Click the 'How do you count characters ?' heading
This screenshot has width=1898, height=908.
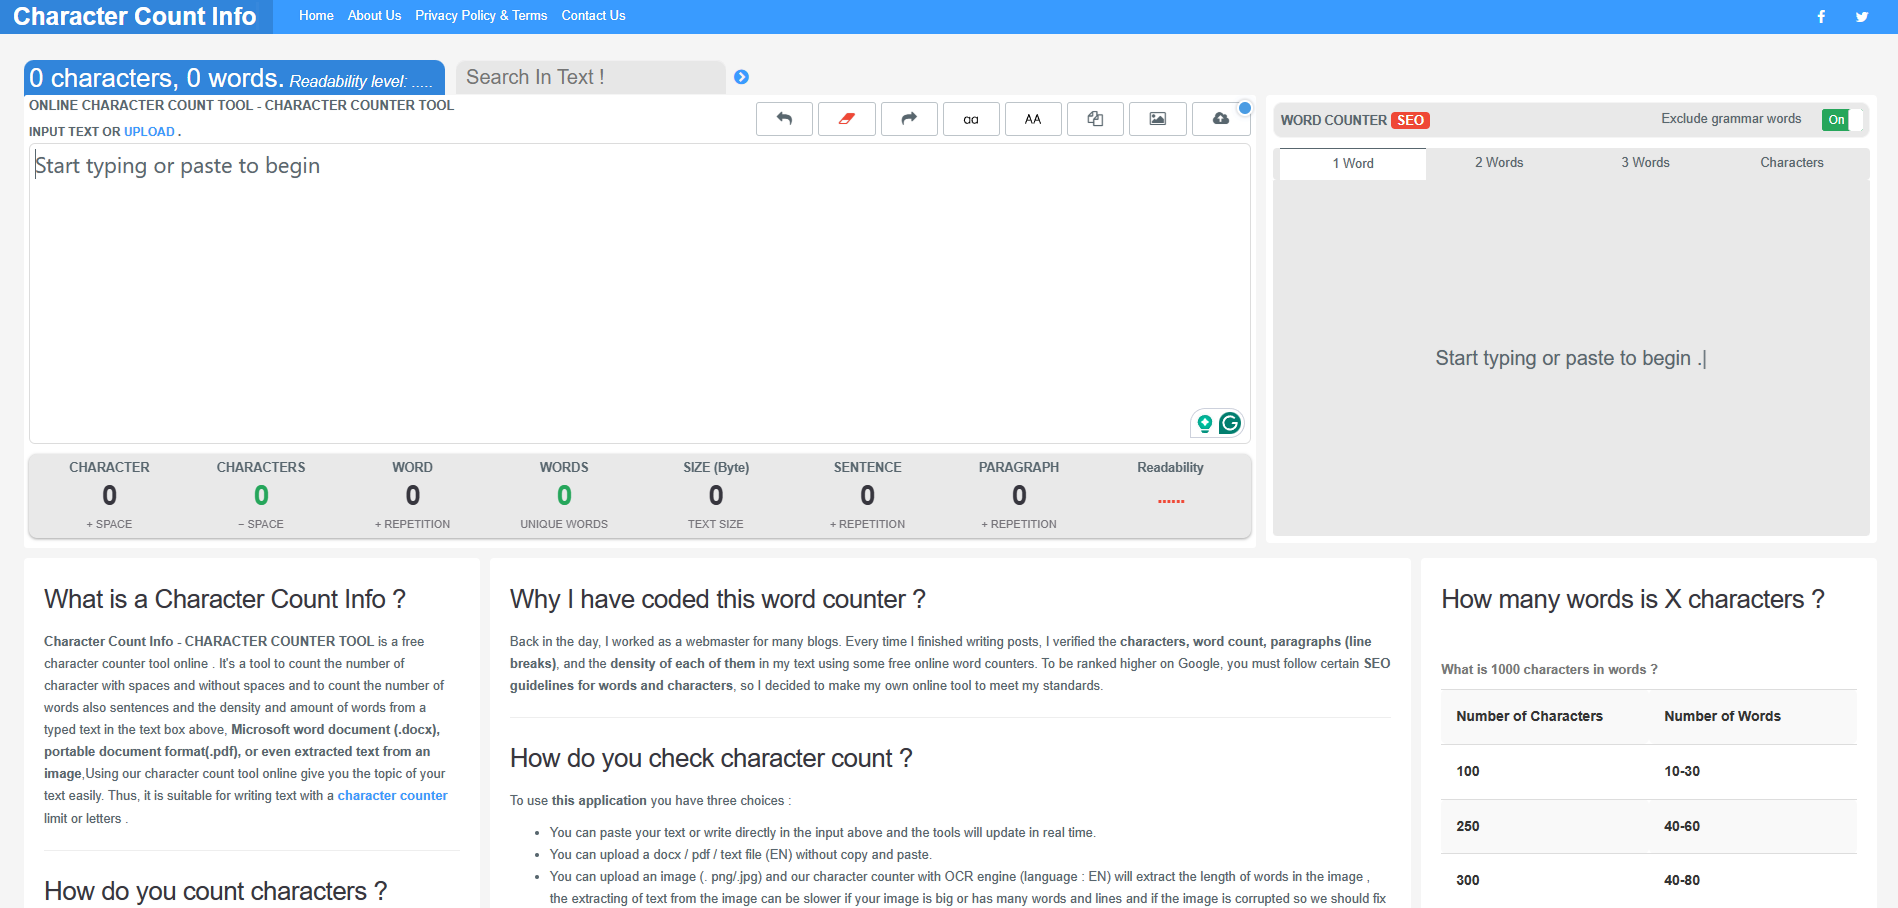[215, 891]
